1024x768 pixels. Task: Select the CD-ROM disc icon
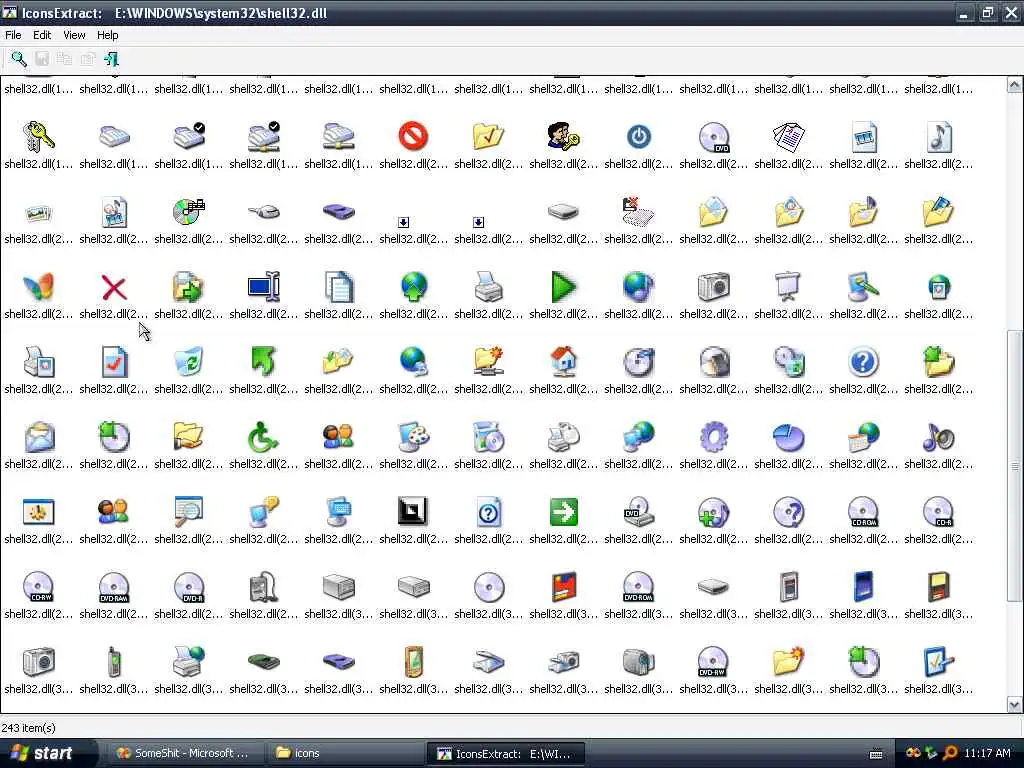pyautogui.click(x=863, y=512)
